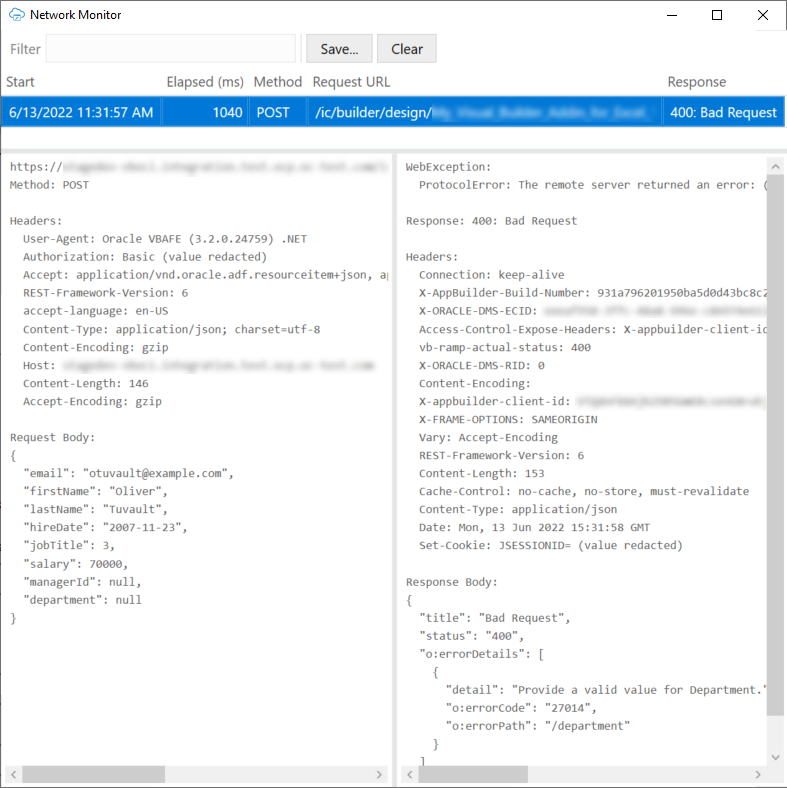
Task: Click the POST method cell in the request row
Action: (277, 112)
